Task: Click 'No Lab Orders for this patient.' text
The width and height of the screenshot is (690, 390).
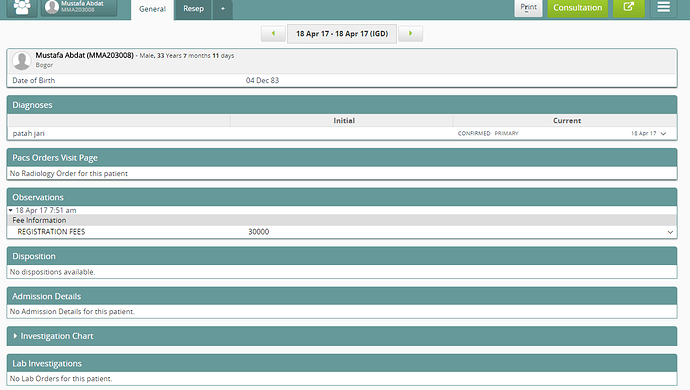Action: [61, 379]
